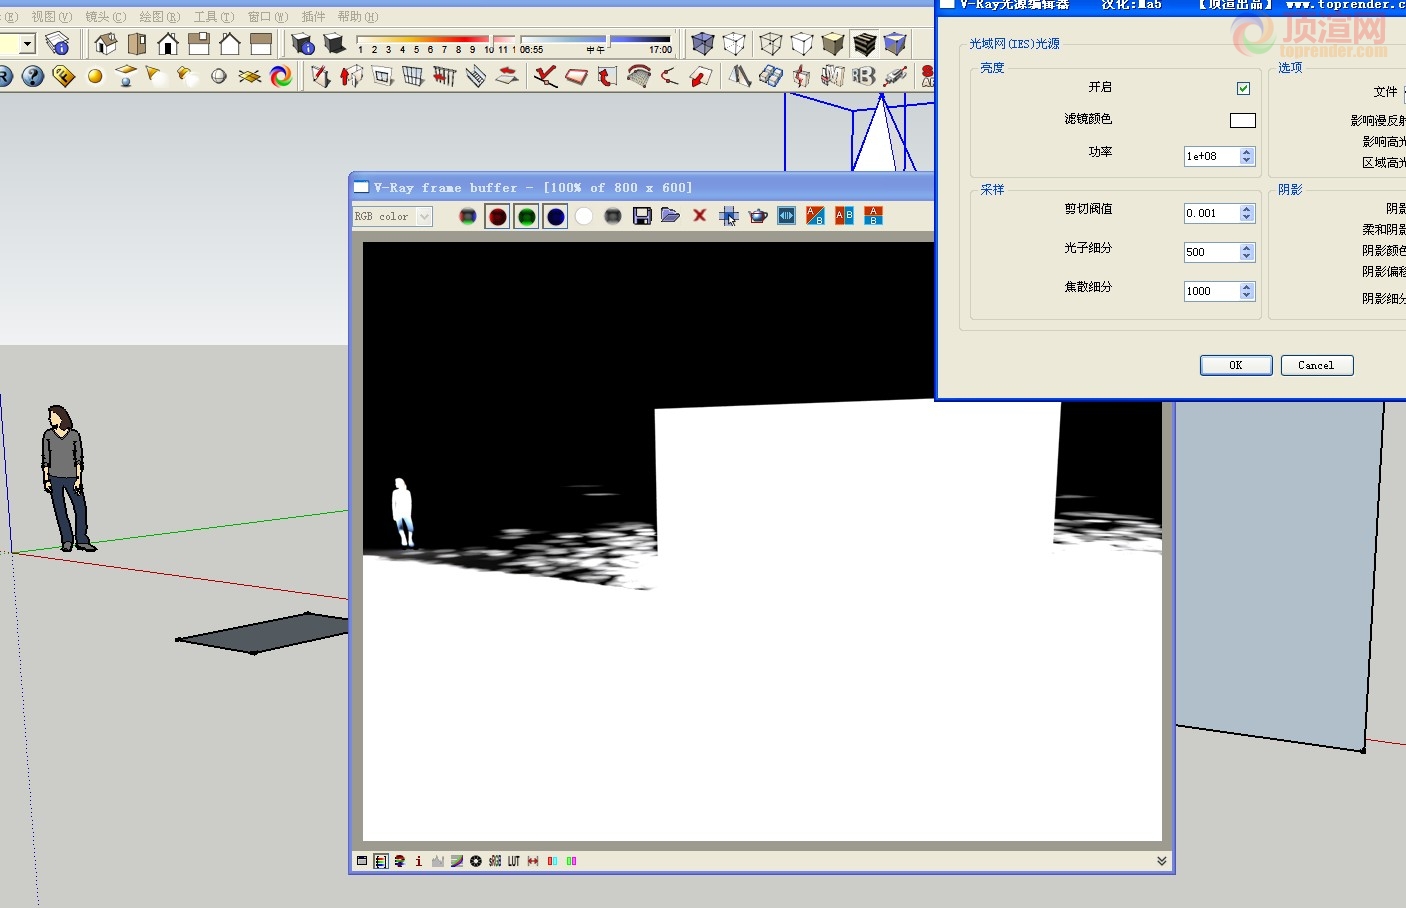Image resolution: width=1406 pixels, height=908 pixels.
Task: Click the 剪切阀值 field showing 0.001
Action: (1212, 213)
